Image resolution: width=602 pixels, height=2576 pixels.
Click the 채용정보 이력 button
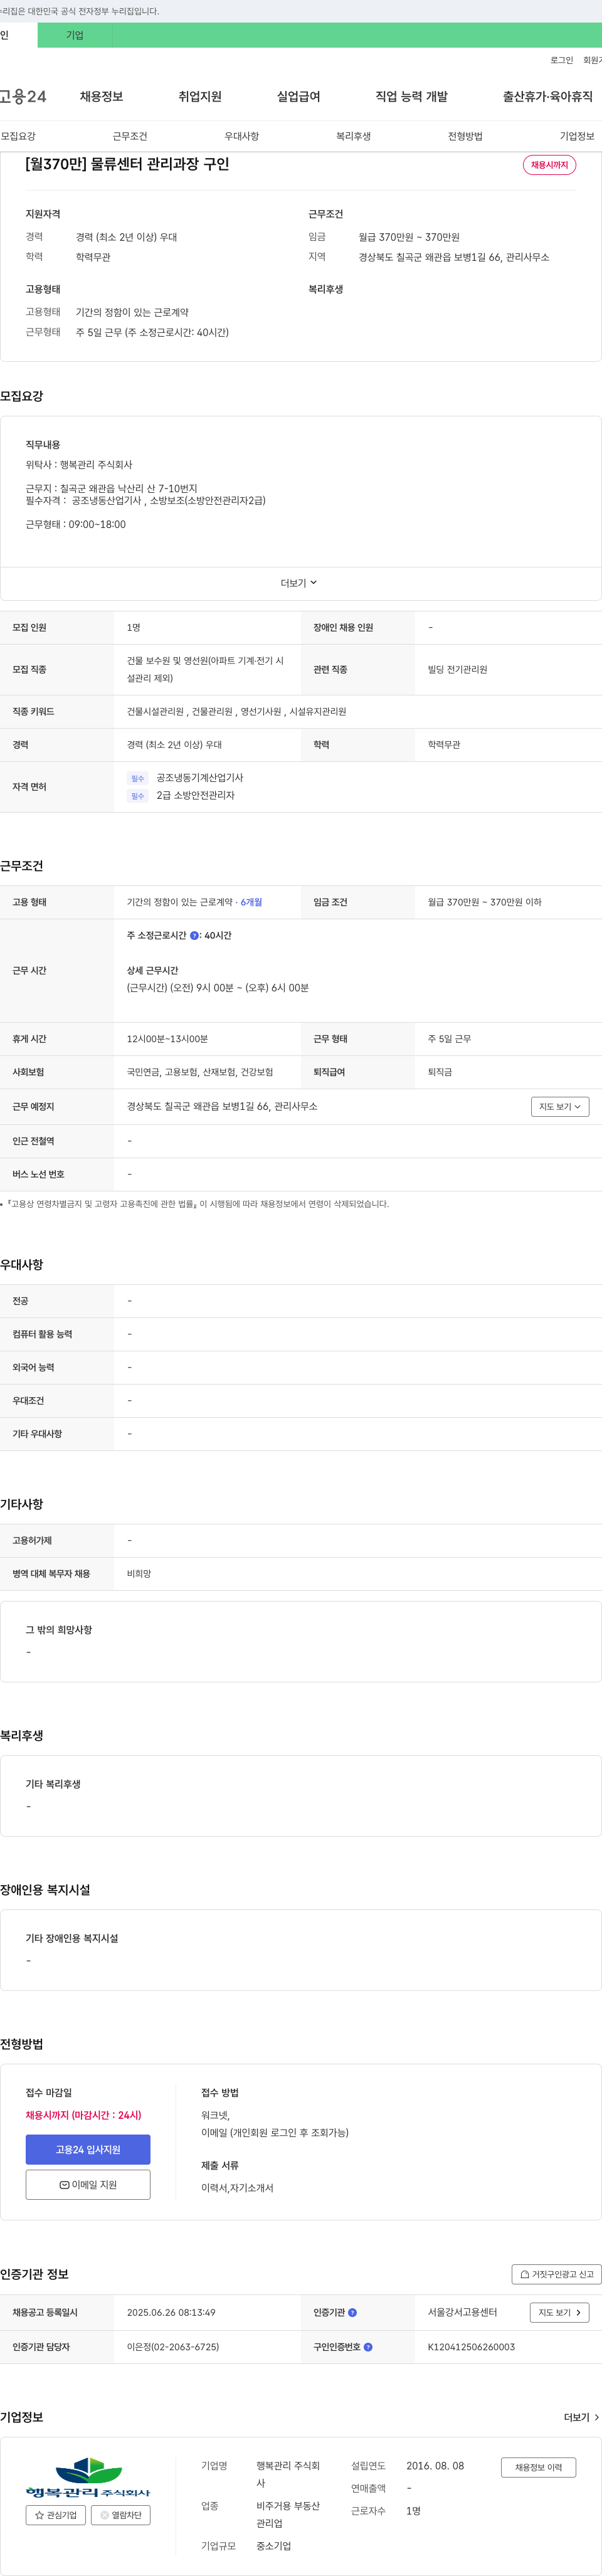click(x=538, y=2467)
